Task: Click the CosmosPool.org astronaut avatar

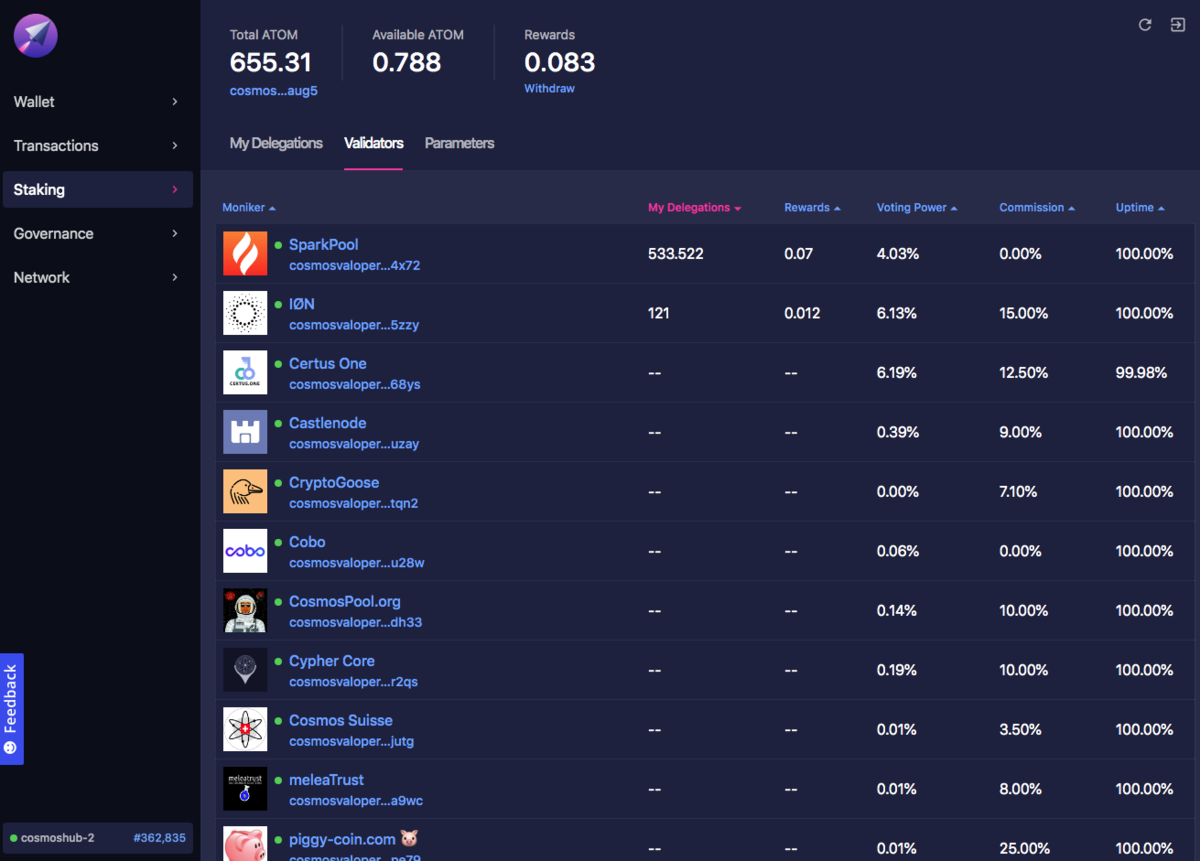Action: 245,611
